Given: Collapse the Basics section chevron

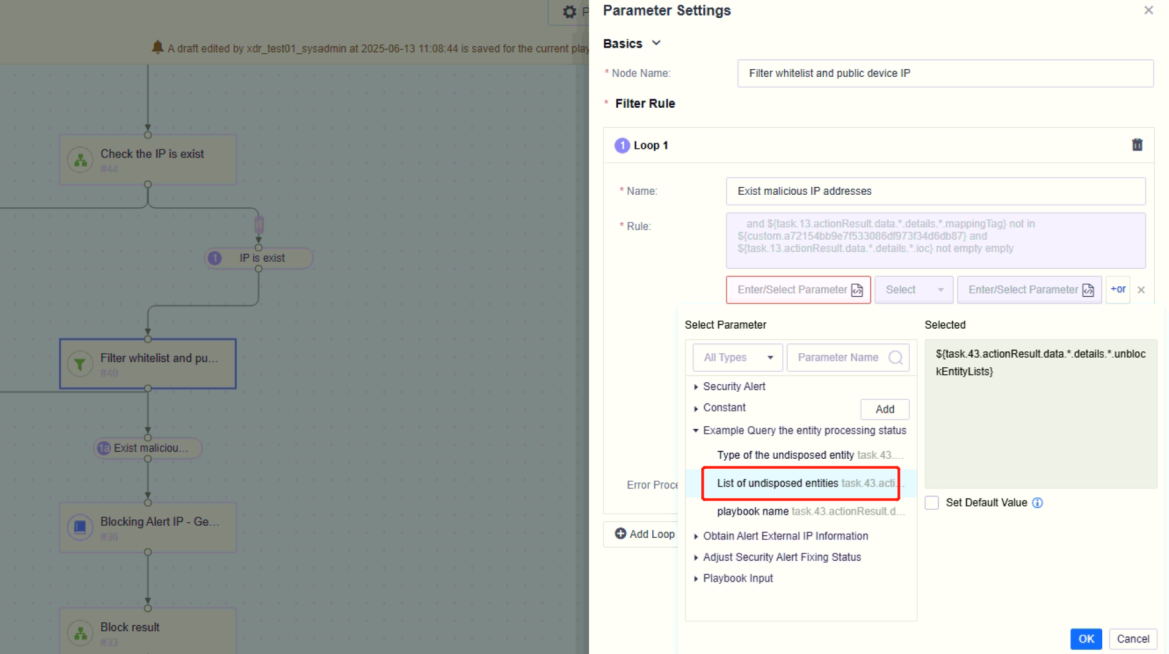Looking at the screenshot, I should [x=656, y=43].
